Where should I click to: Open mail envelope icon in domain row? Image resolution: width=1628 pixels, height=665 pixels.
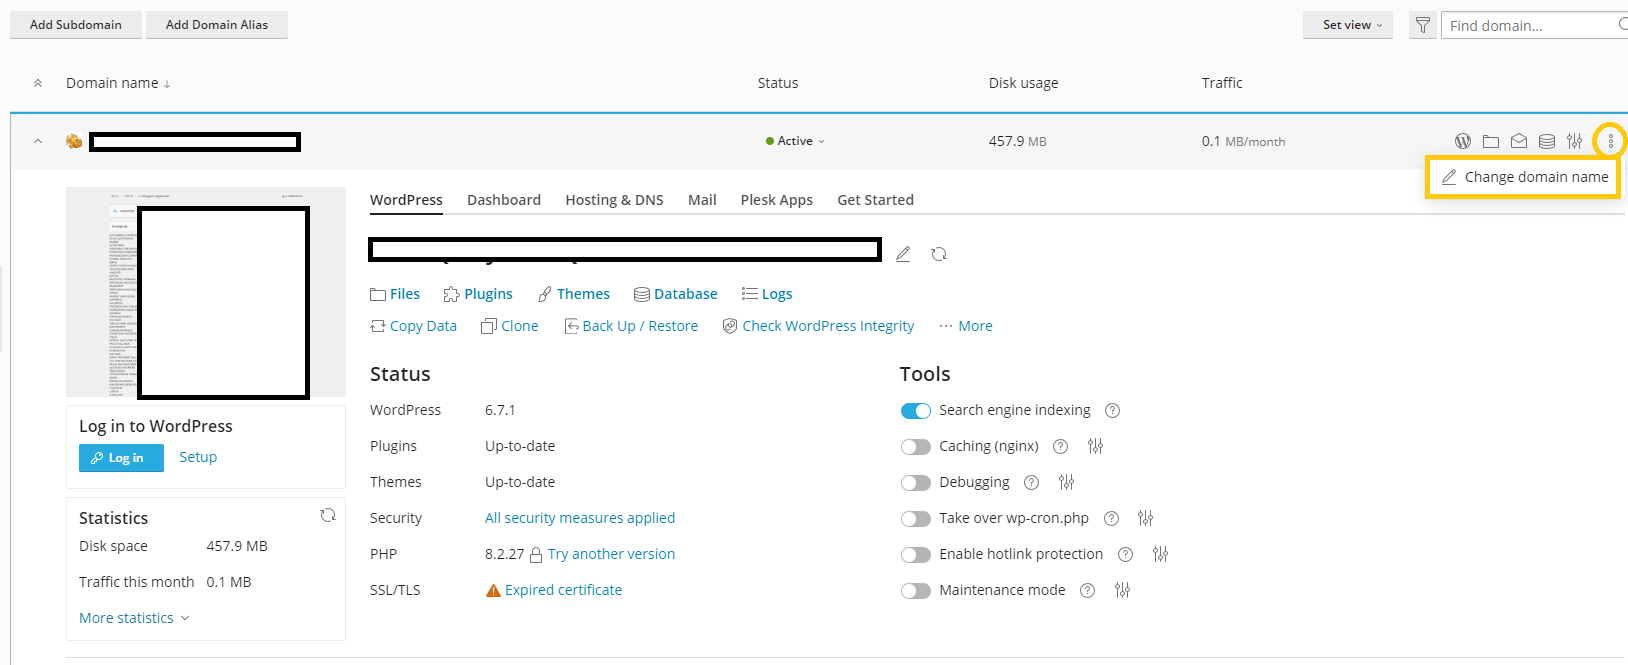[x=1519, y=141]
